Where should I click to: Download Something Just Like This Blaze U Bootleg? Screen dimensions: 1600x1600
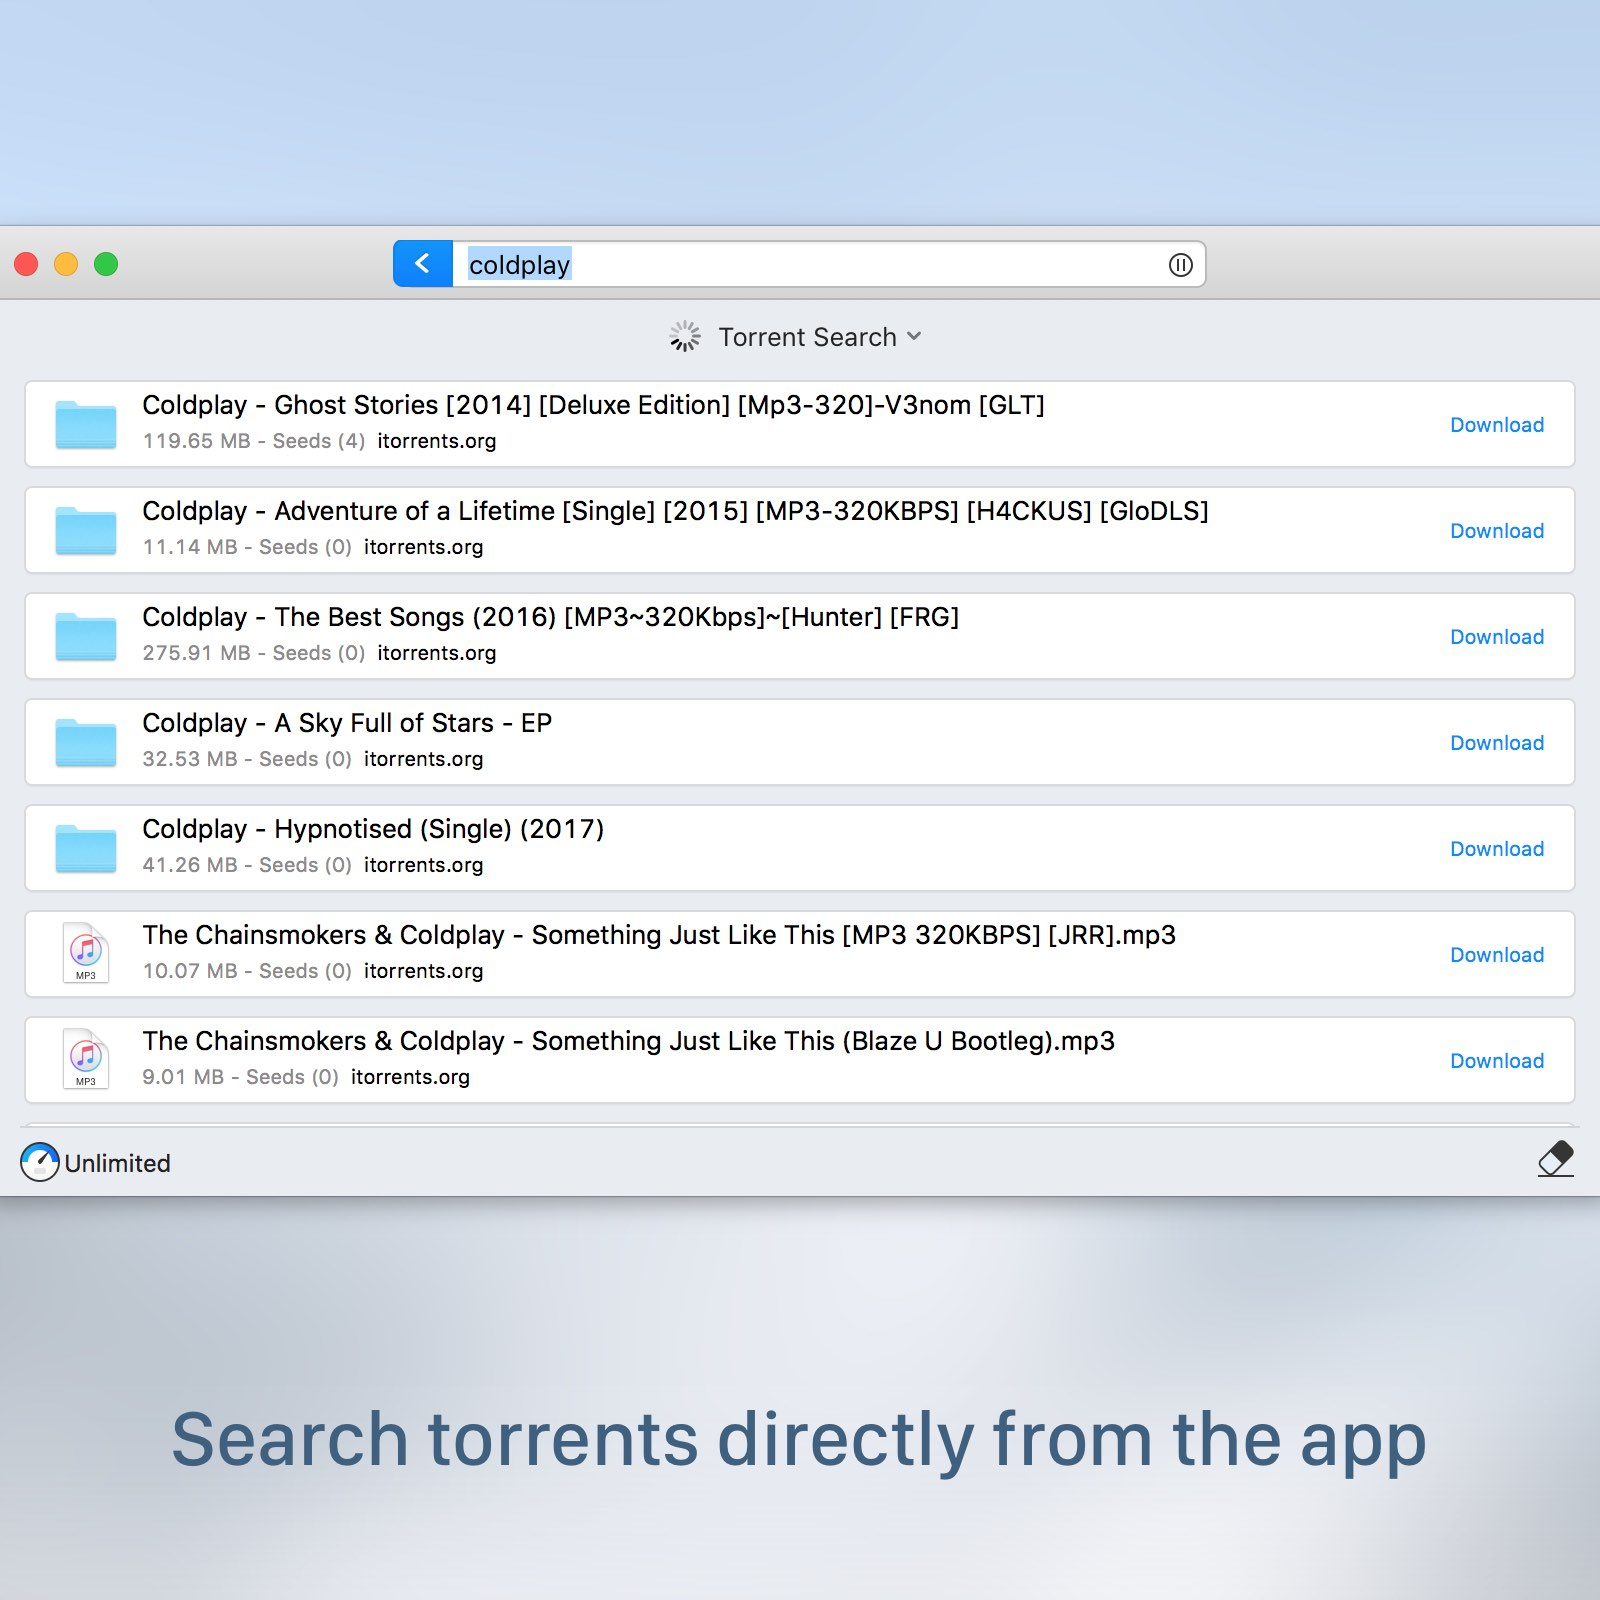(x=1497, y=1061)
